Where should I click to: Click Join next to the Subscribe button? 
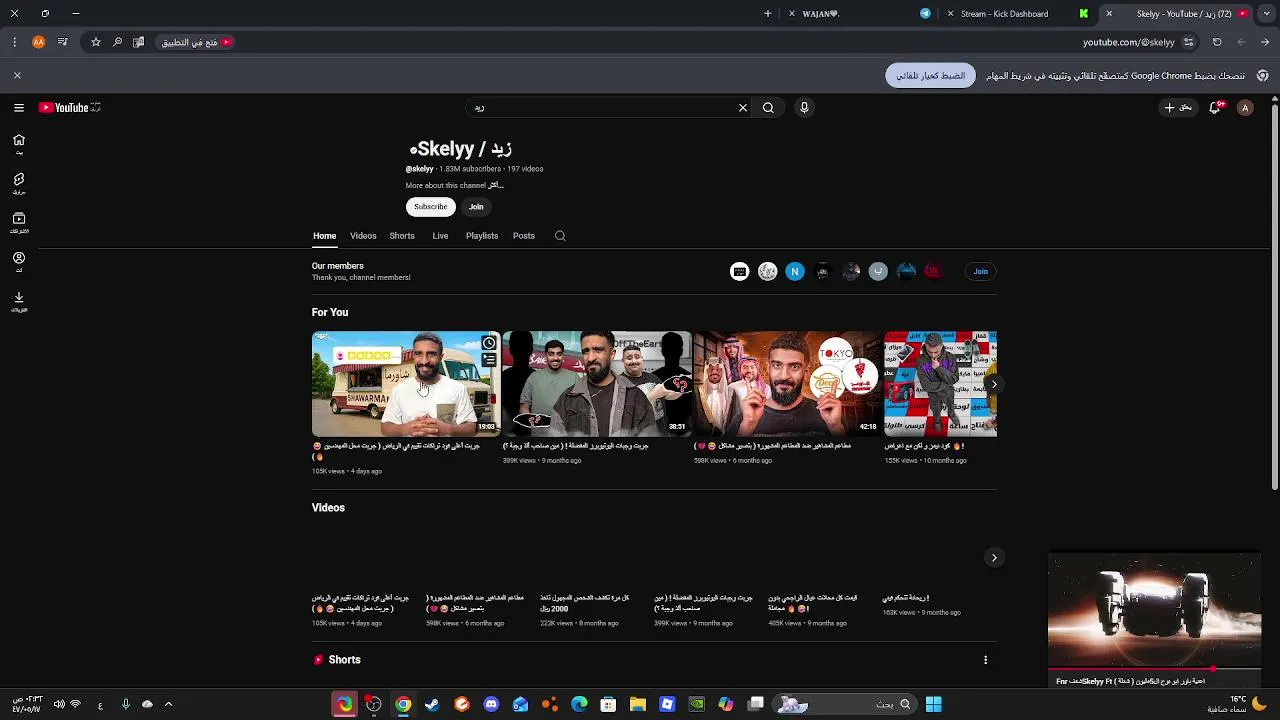(x=476, y=207)
